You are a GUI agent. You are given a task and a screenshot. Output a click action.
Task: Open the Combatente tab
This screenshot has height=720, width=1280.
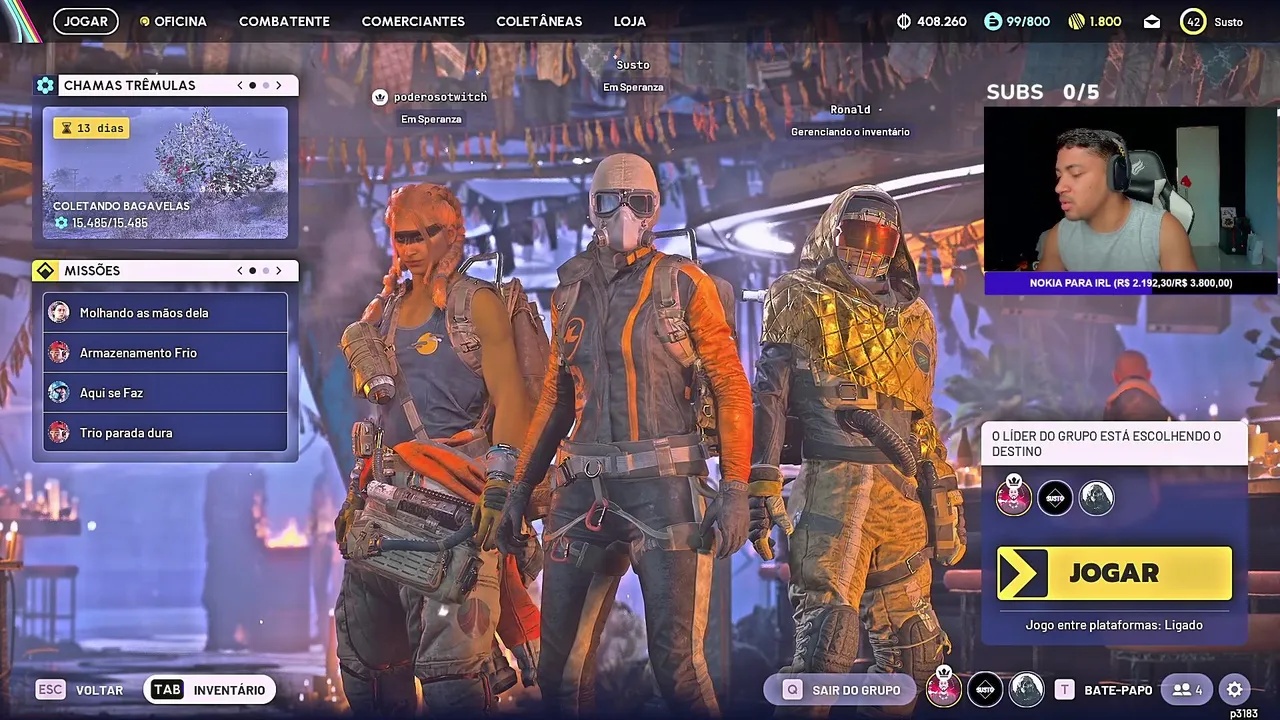click(x=284, y=21)
